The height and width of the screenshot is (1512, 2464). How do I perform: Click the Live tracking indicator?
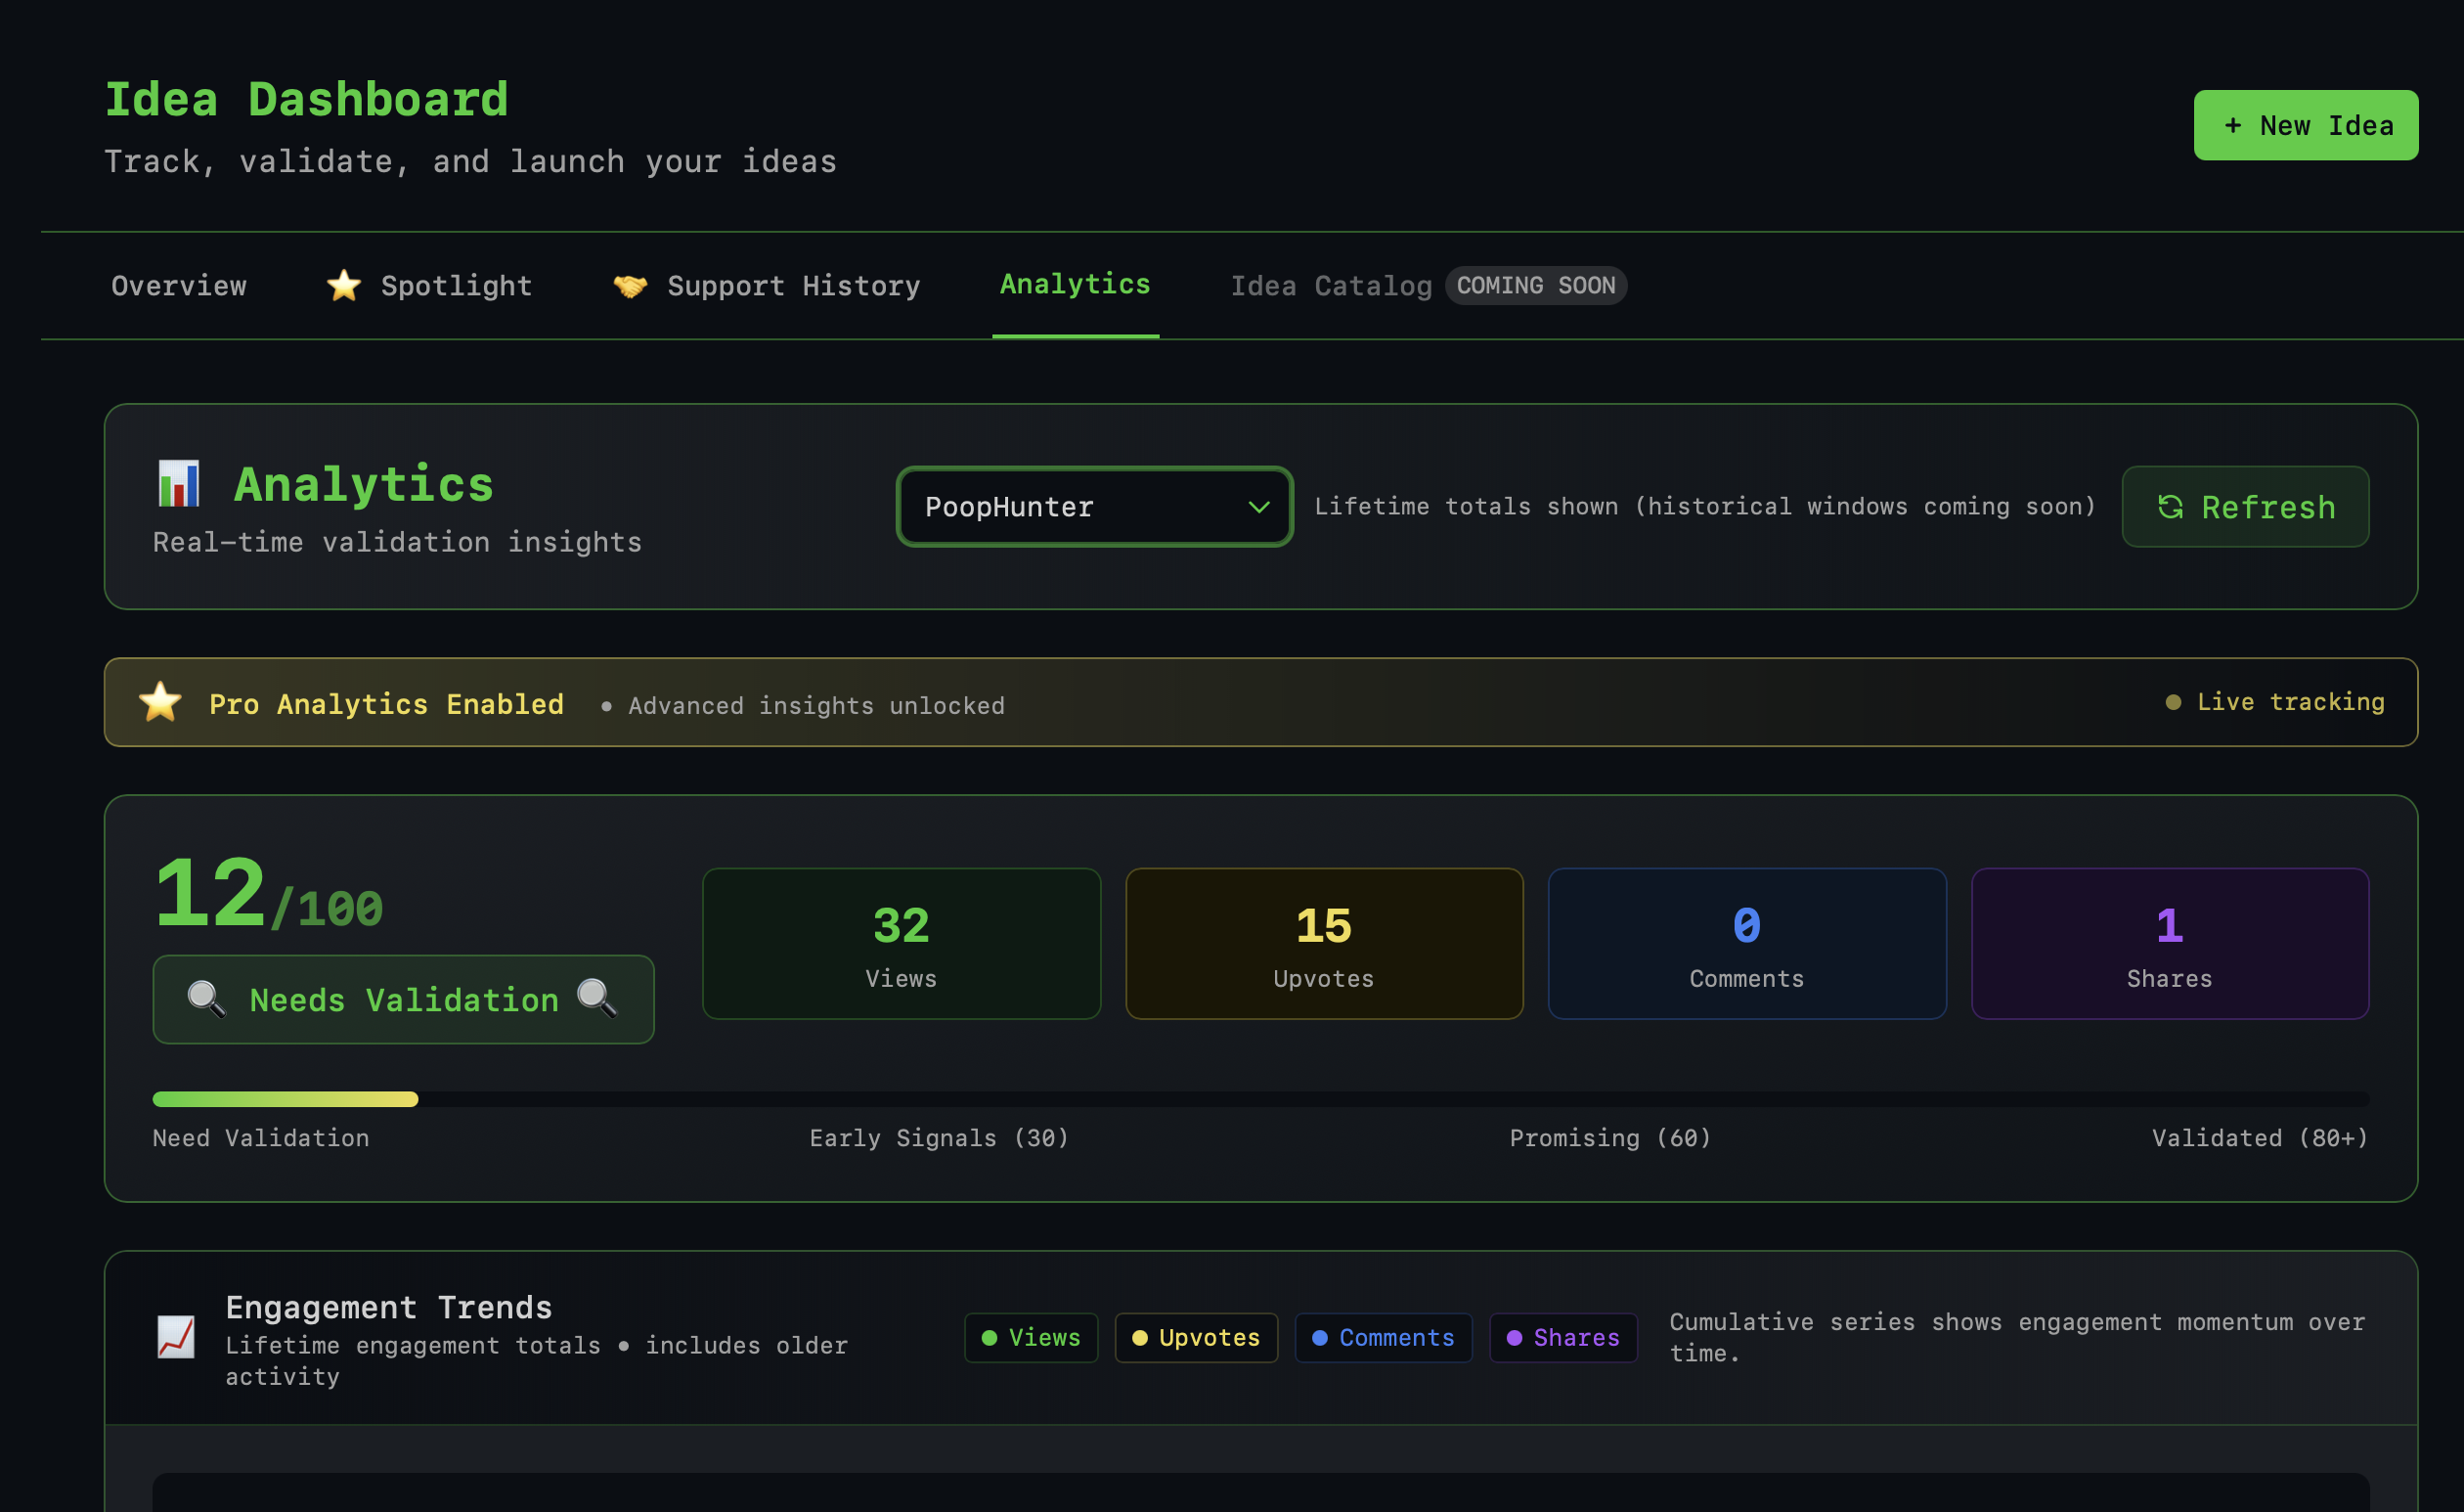2275,702
